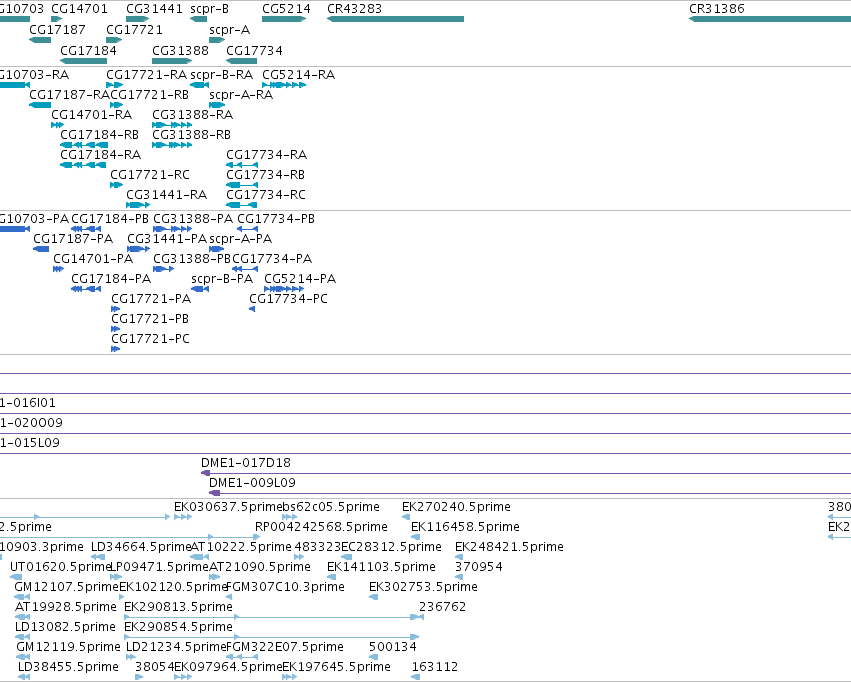
Task: Open protein CG17187-PA
Action: [73, 239]
